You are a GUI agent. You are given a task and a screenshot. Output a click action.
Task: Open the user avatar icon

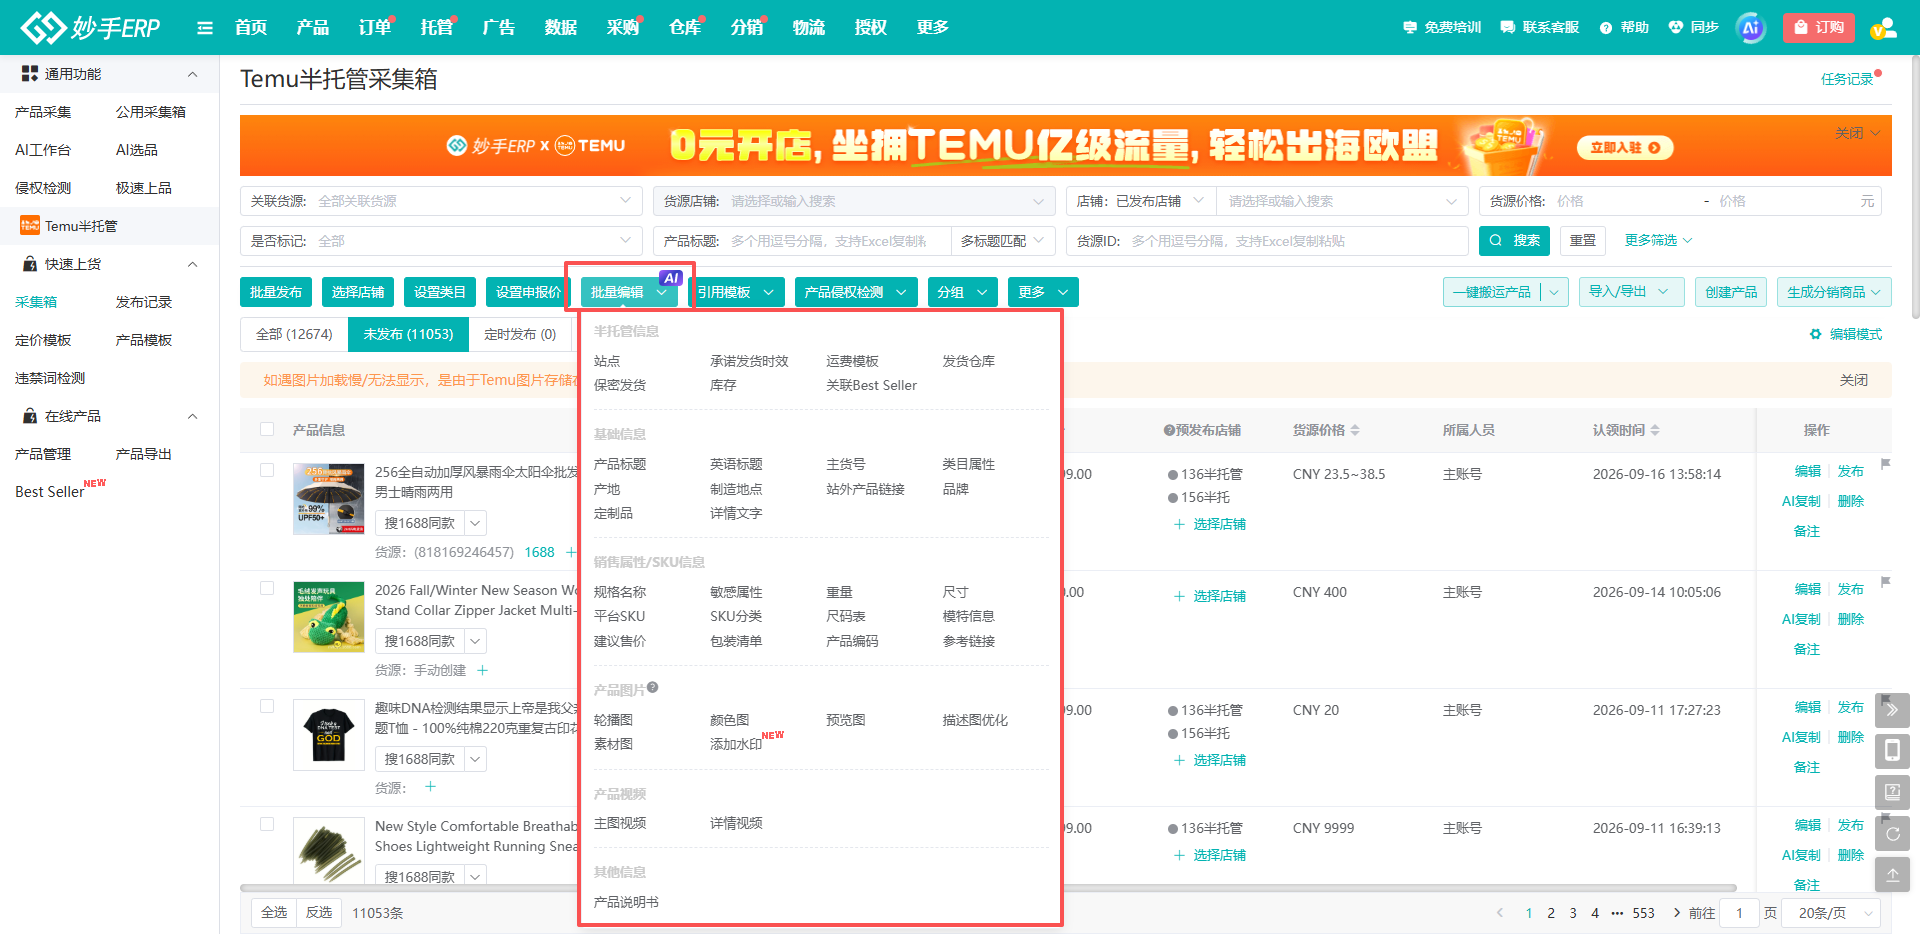click(x=1884, y=28)
